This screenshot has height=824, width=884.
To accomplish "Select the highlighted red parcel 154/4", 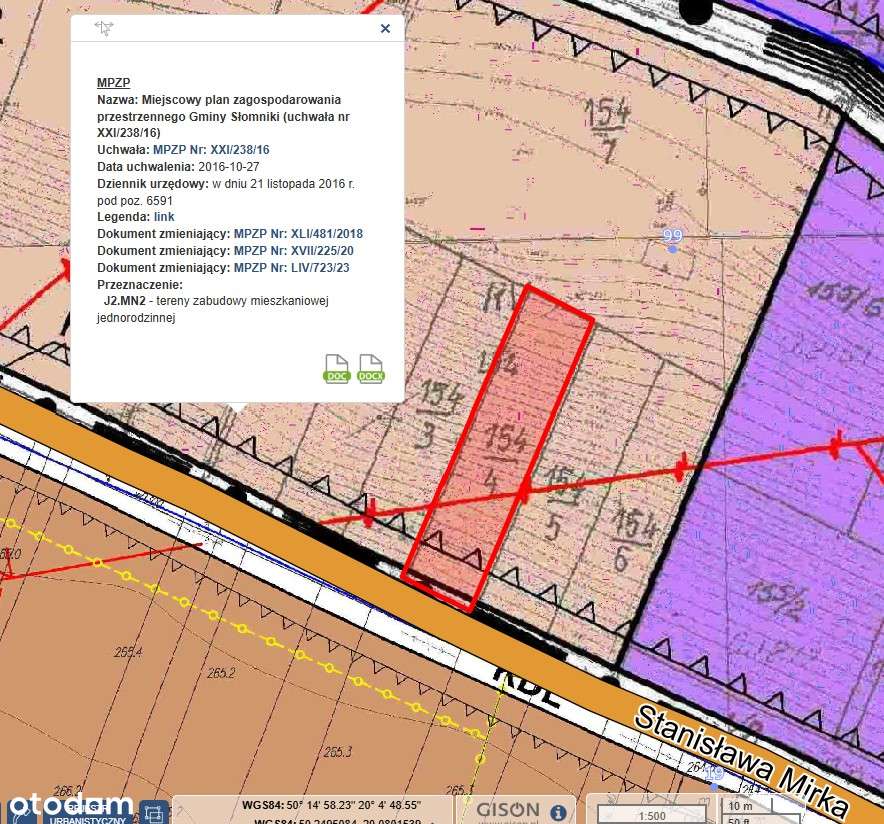I will tap(497, 448).
